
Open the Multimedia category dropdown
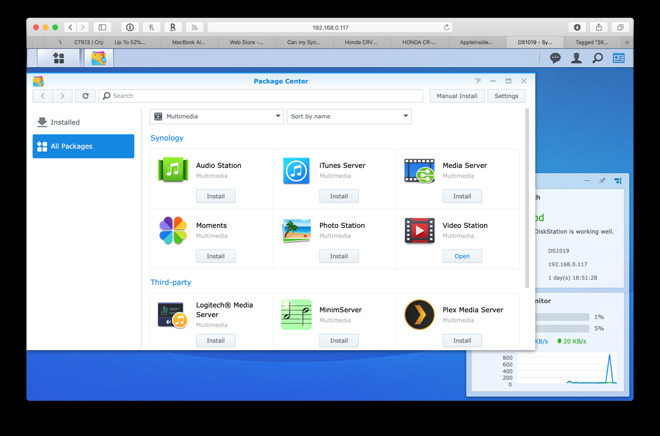(x=217, y=117)
